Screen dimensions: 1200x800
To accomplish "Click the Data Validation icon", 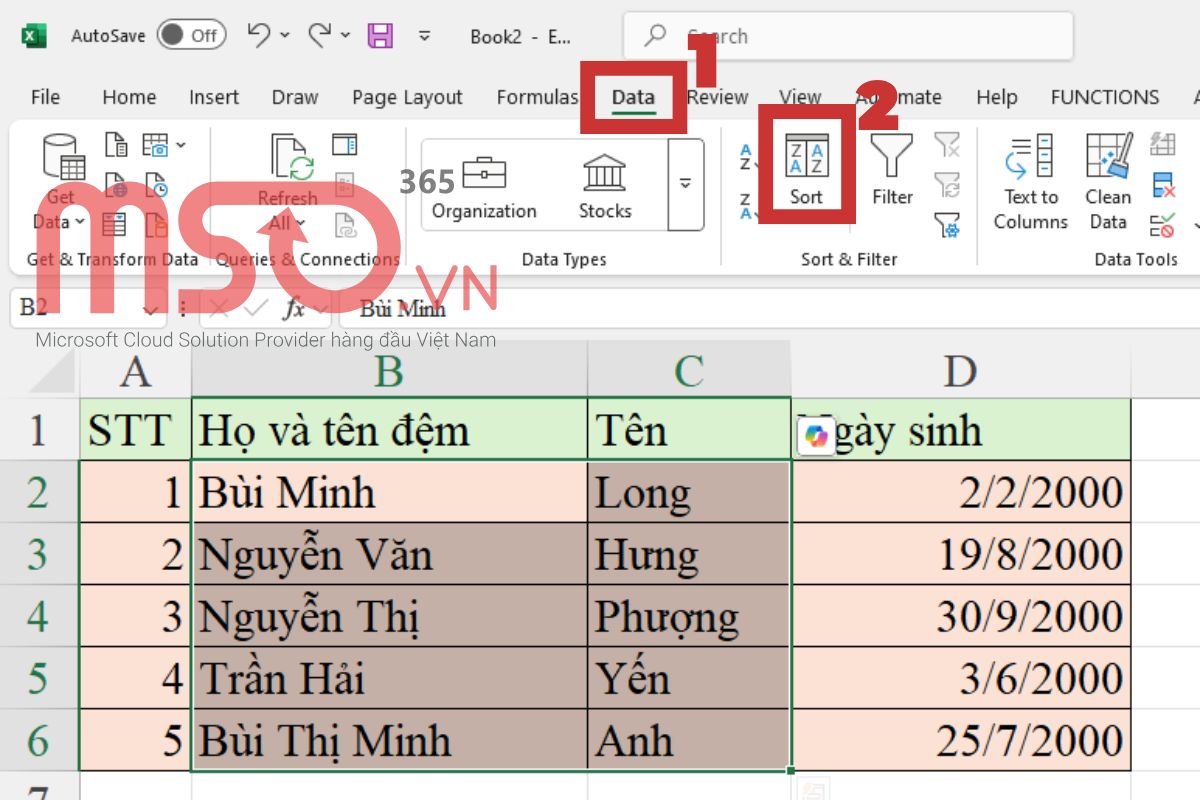I will click(1162, 225).
